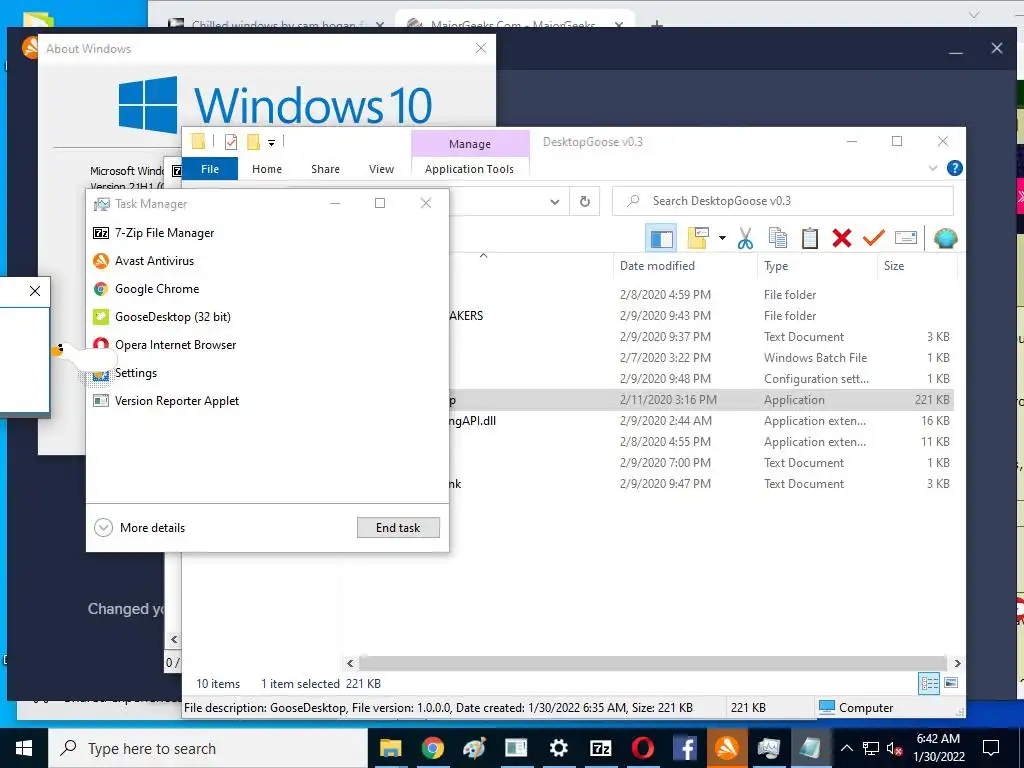Open a new Chrome tab with plus button
Screen dimensions: 1024x768
[657, 25]
